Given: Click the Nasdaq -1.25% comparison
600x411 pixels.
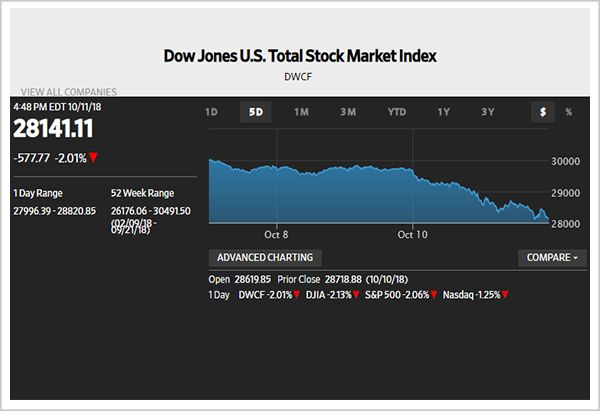Looking at the screenshot, I should pos(475,295).
